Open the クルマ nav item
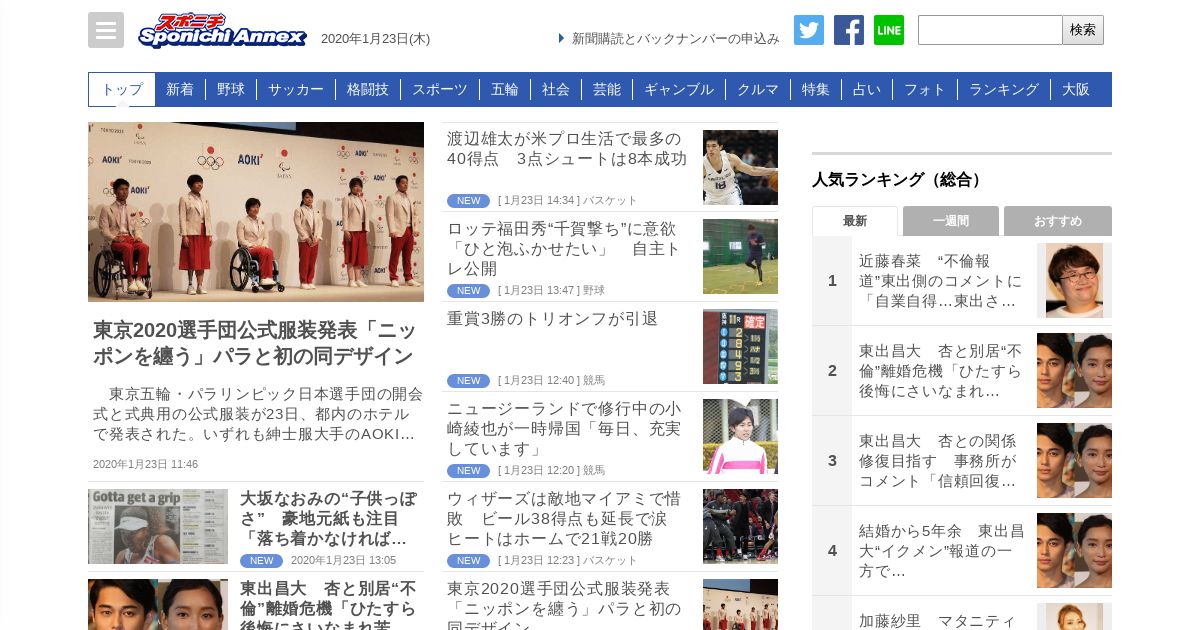The image size is (1200, 630). 758,89
